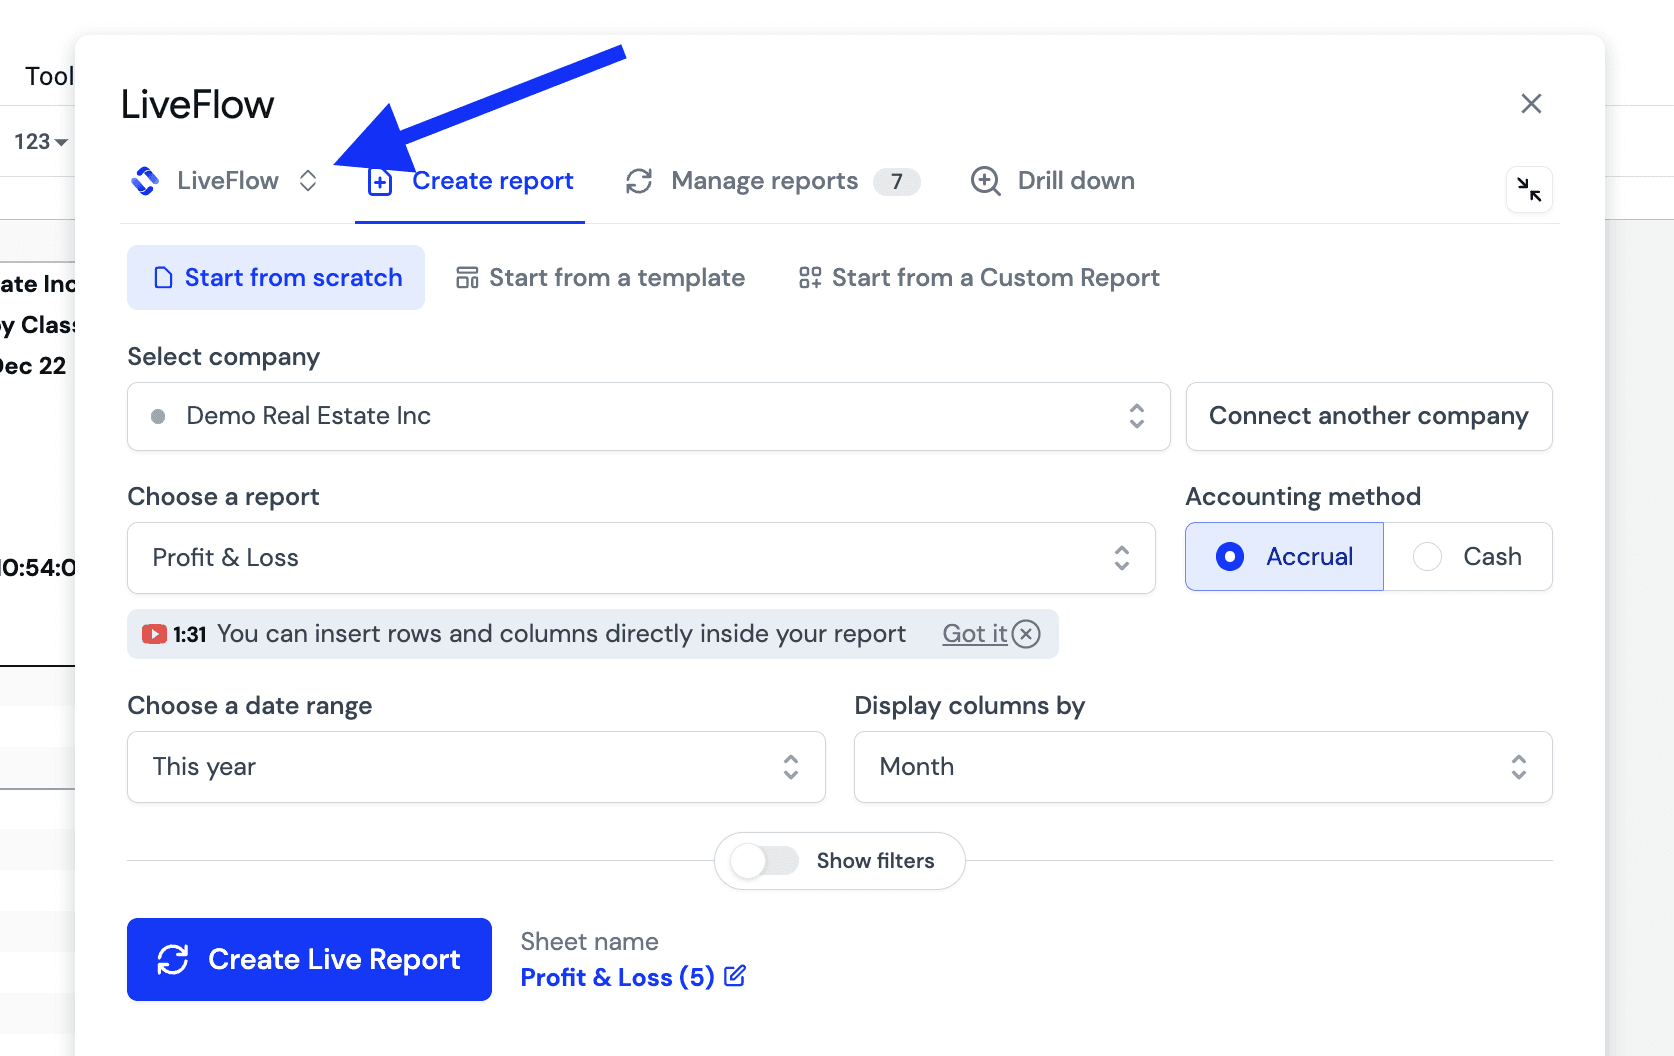
Task: Select the Cash accounting method
Action: [x=1468, y=557]
